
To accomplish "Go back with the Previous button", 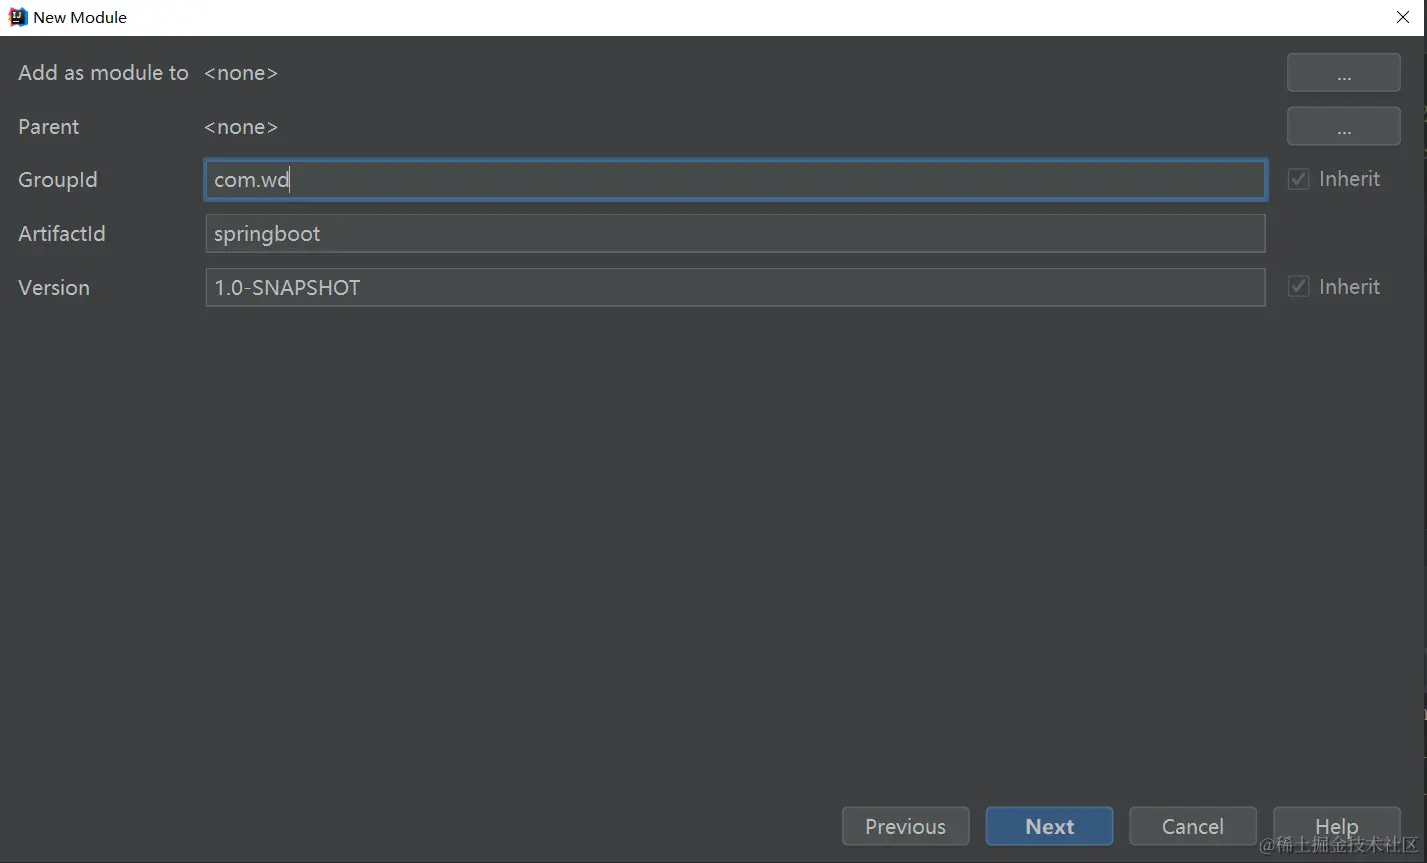I will tap(905, 827).
